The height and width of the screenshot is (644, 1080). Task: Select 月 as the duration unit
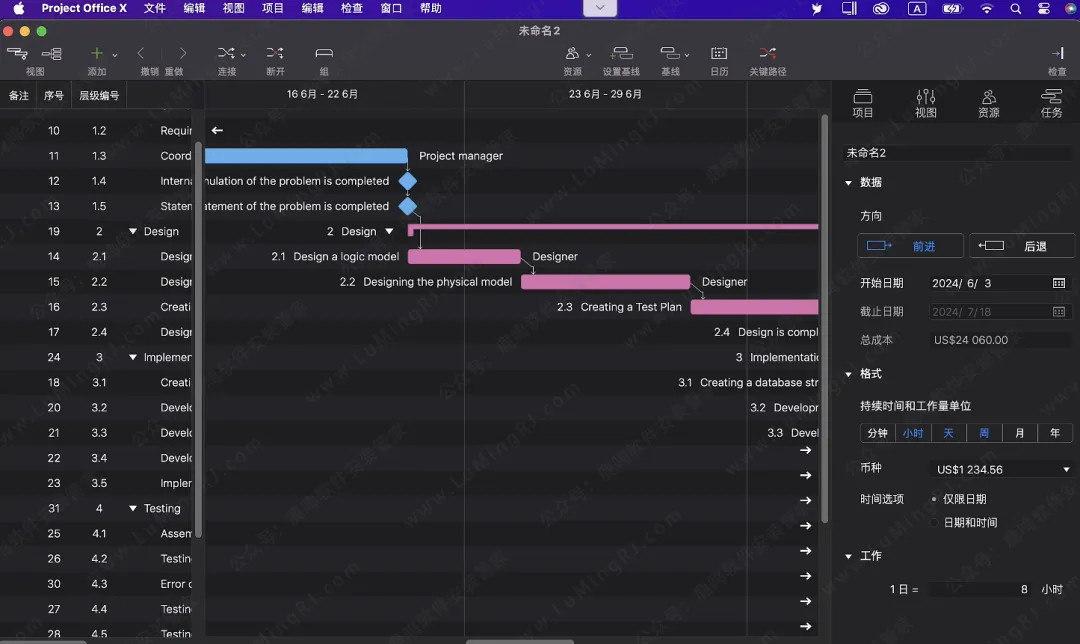(1019, 433)
